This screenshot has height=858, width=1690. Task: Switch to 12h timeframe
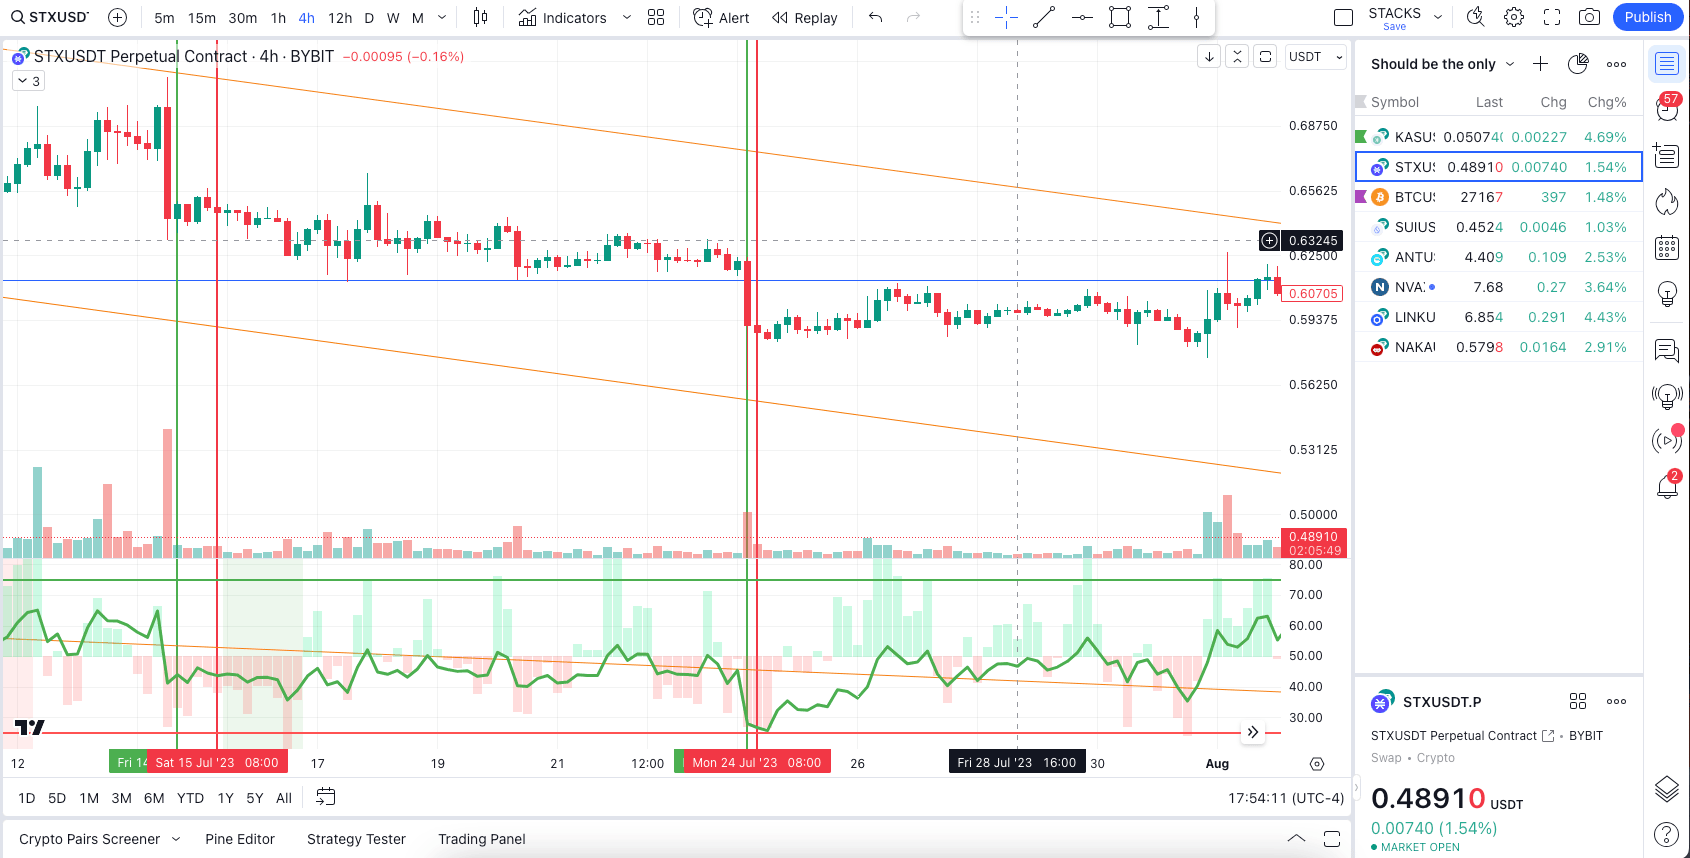(340, 18)
